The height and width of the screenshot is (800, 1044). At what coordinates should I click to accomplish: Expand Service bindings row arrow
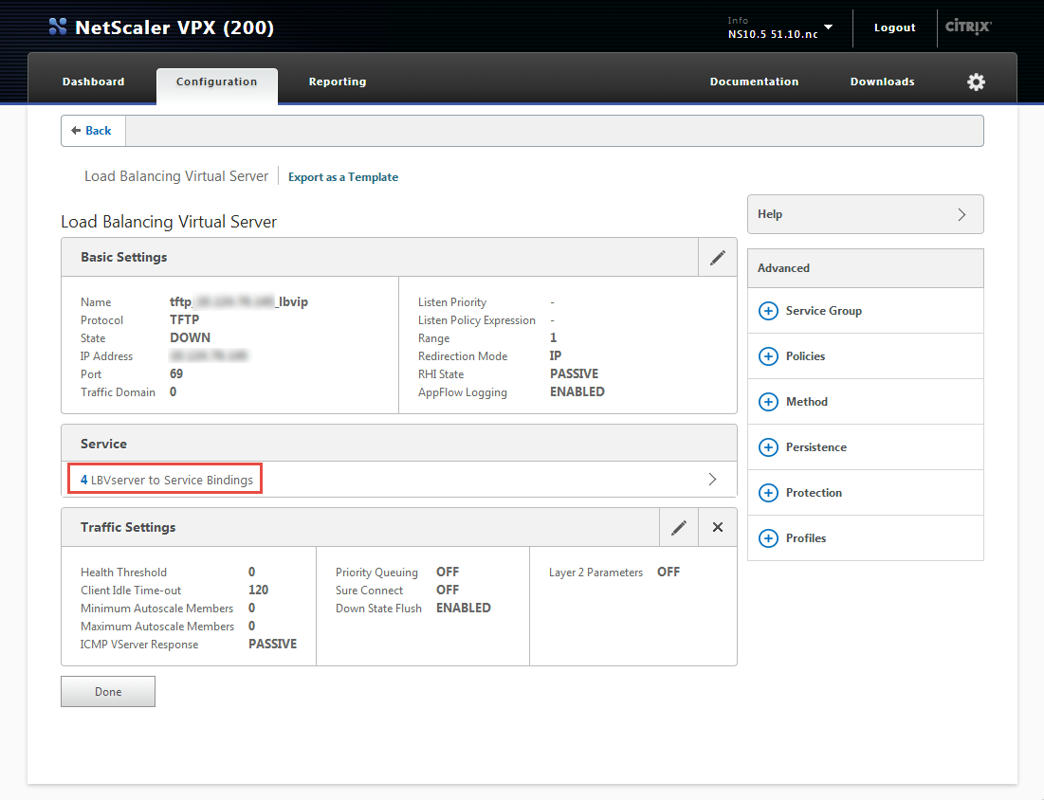[x=712, y=480]
